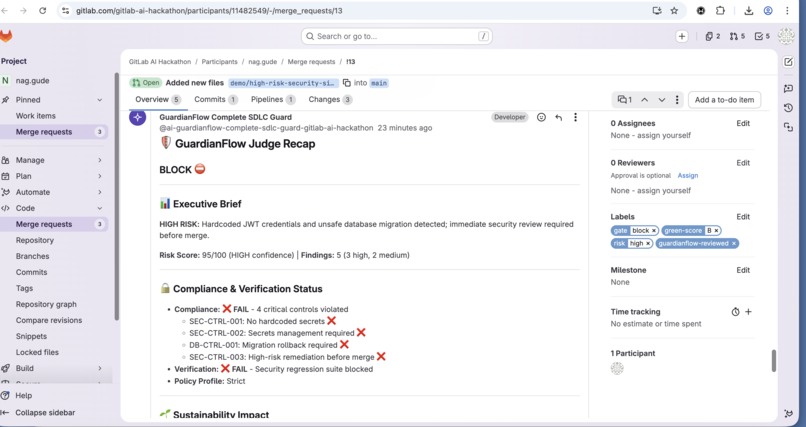Image resolution: width=806 pixels, height=427 pixels.
Task: Switch to the Changes tab
Action: click(330, 100)
